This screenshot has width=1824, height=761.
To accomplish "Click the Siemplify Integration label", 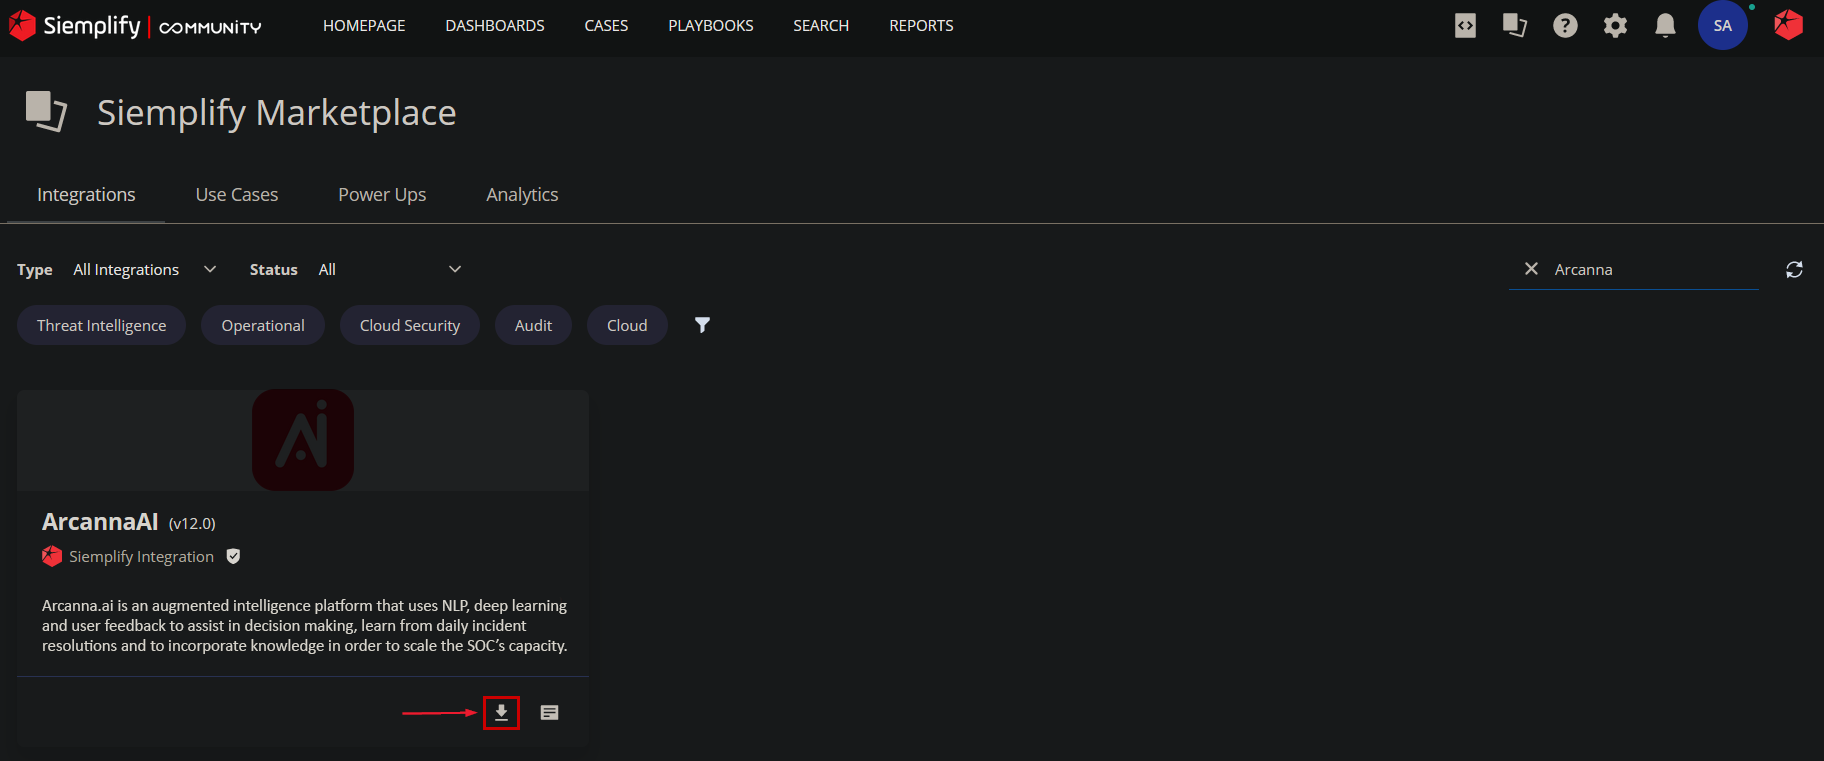I will 141,557.
